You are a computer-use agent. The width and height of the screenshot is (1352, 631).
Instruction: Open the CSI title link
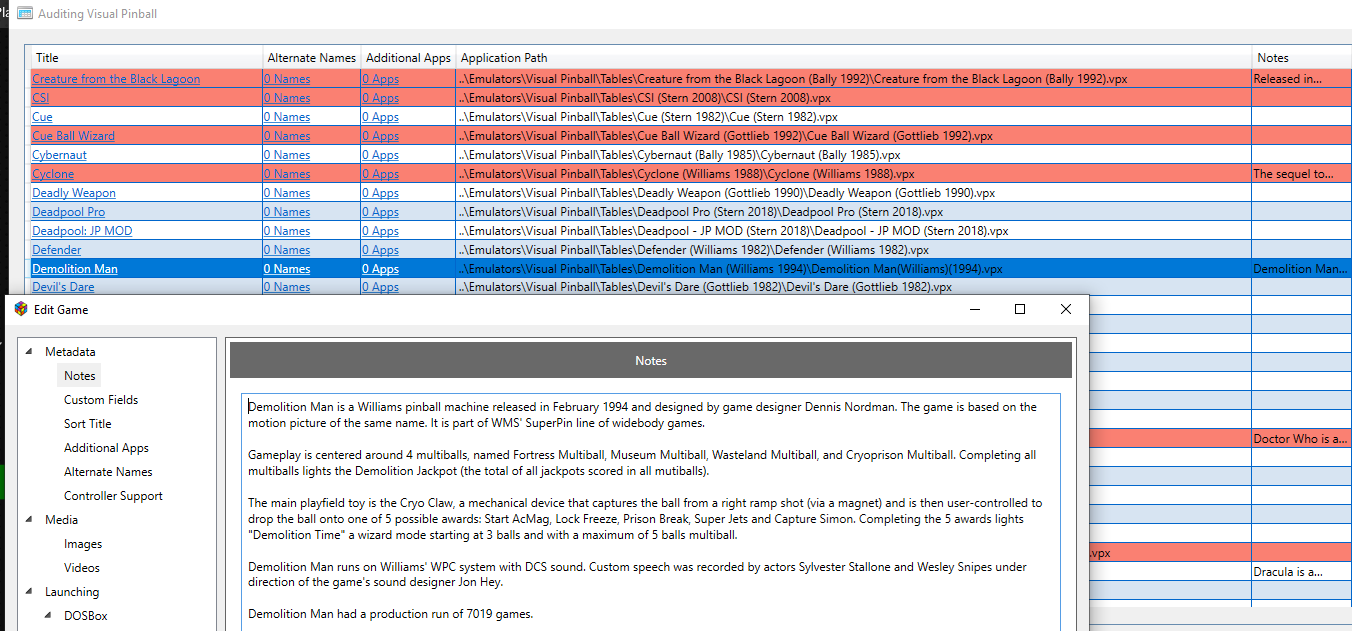pos(40,98)
